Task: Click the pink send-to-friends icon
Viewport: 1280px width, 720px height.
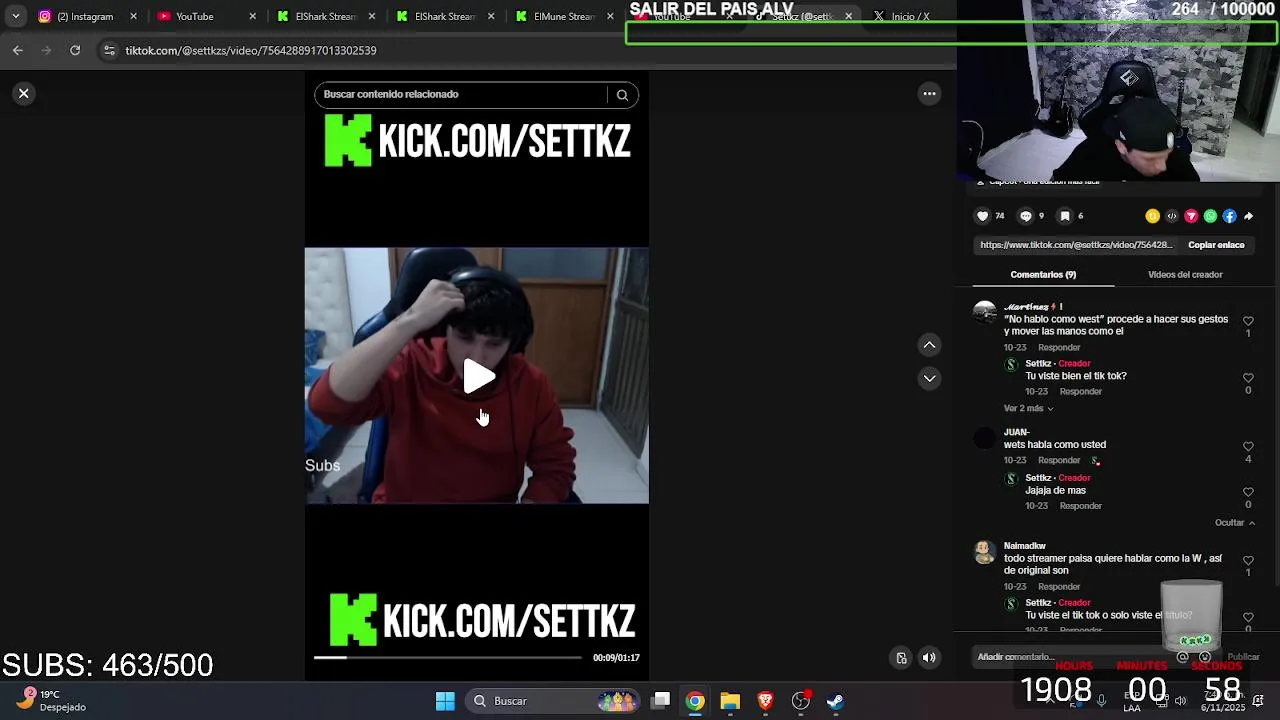Action: 1191,216
